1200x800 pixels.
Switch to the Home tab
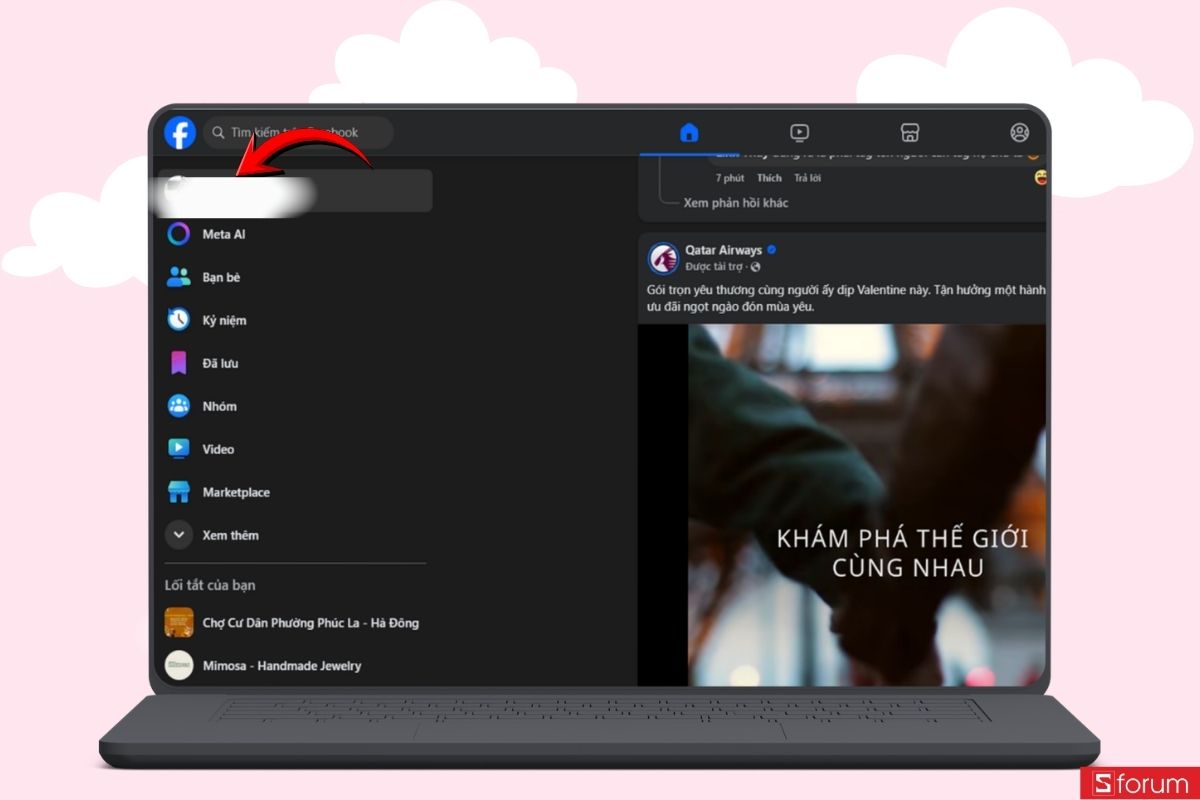(689, 133)
